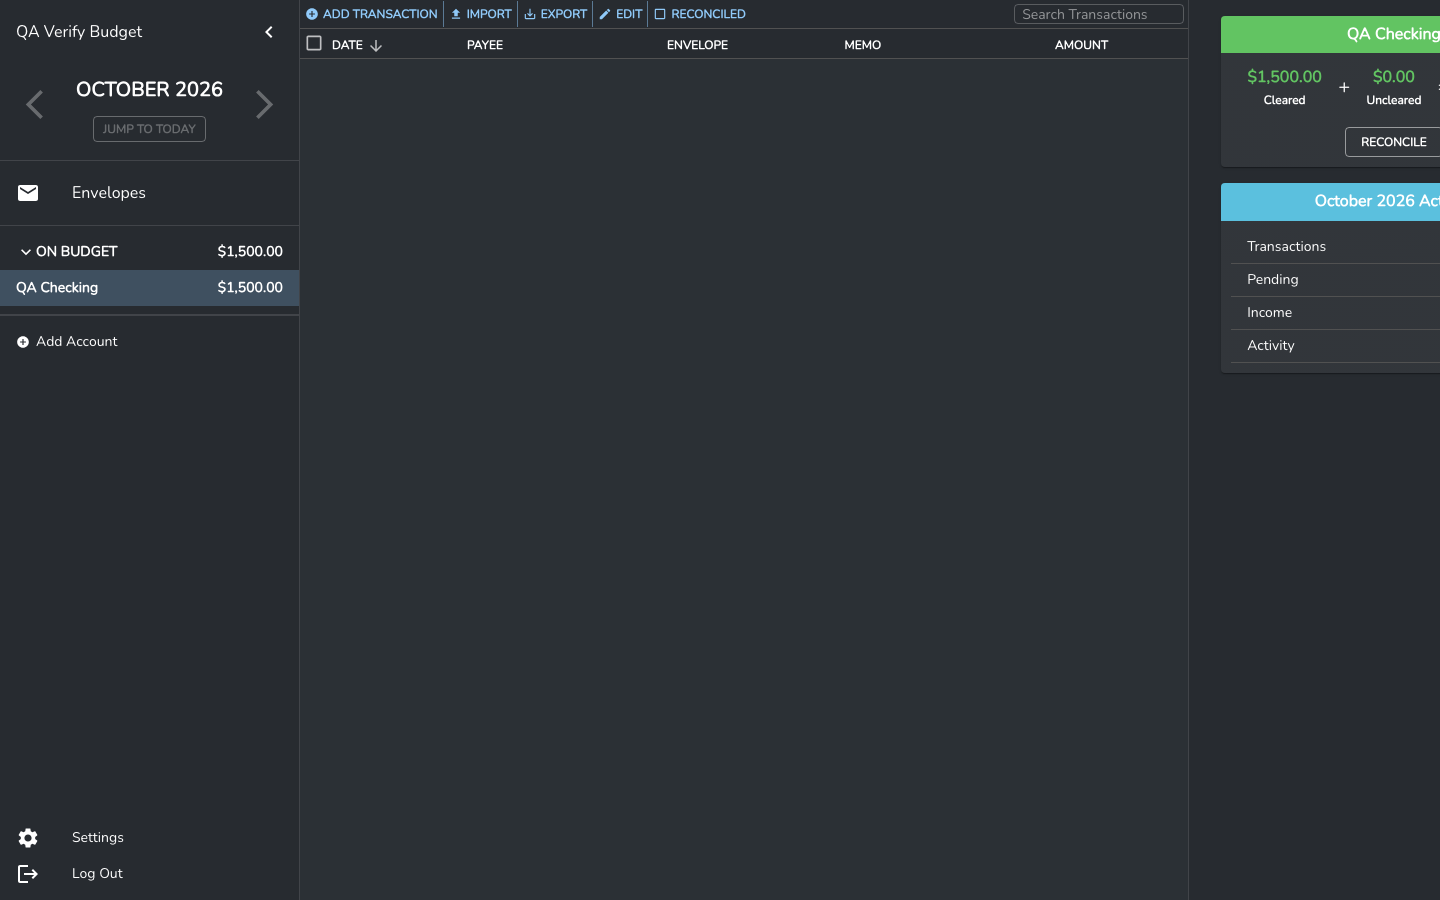1440x900 pixels.
Task: Sort by the Memo column header
Action: [862, 45]
